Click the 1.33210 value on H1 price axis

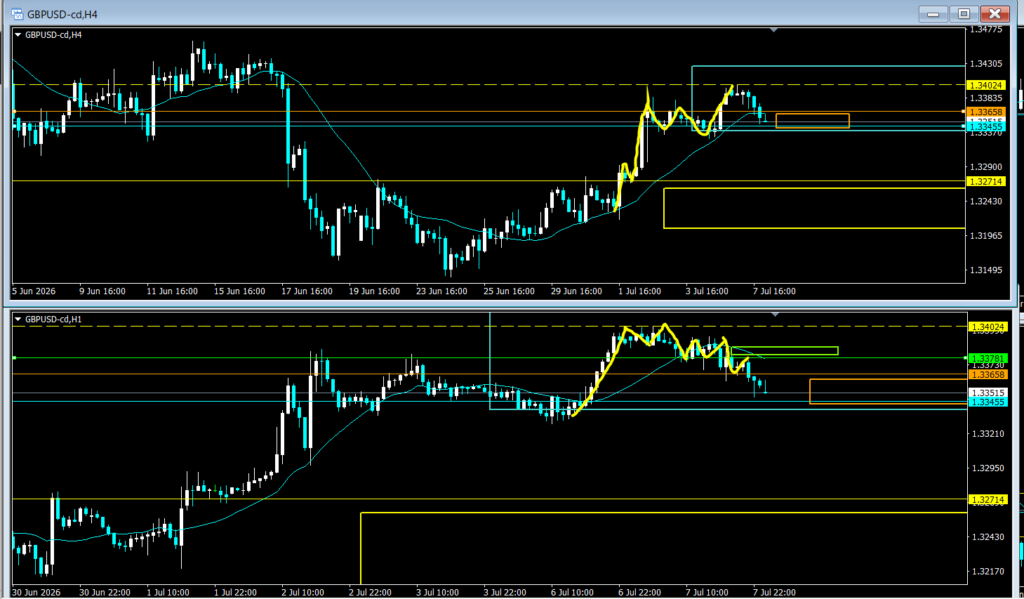click(988, 434)
